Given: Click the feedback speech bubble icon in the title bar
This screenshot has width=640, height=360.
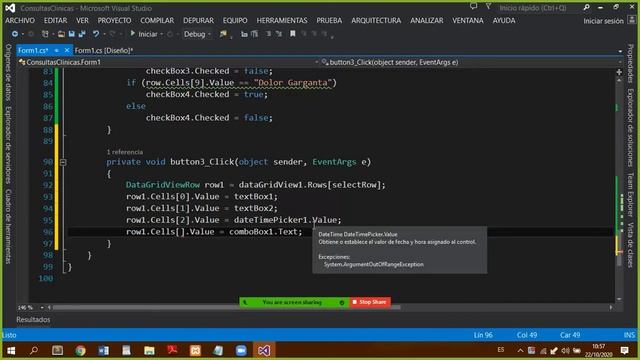Looking at the screenshot, I should (x=473, y=7).
